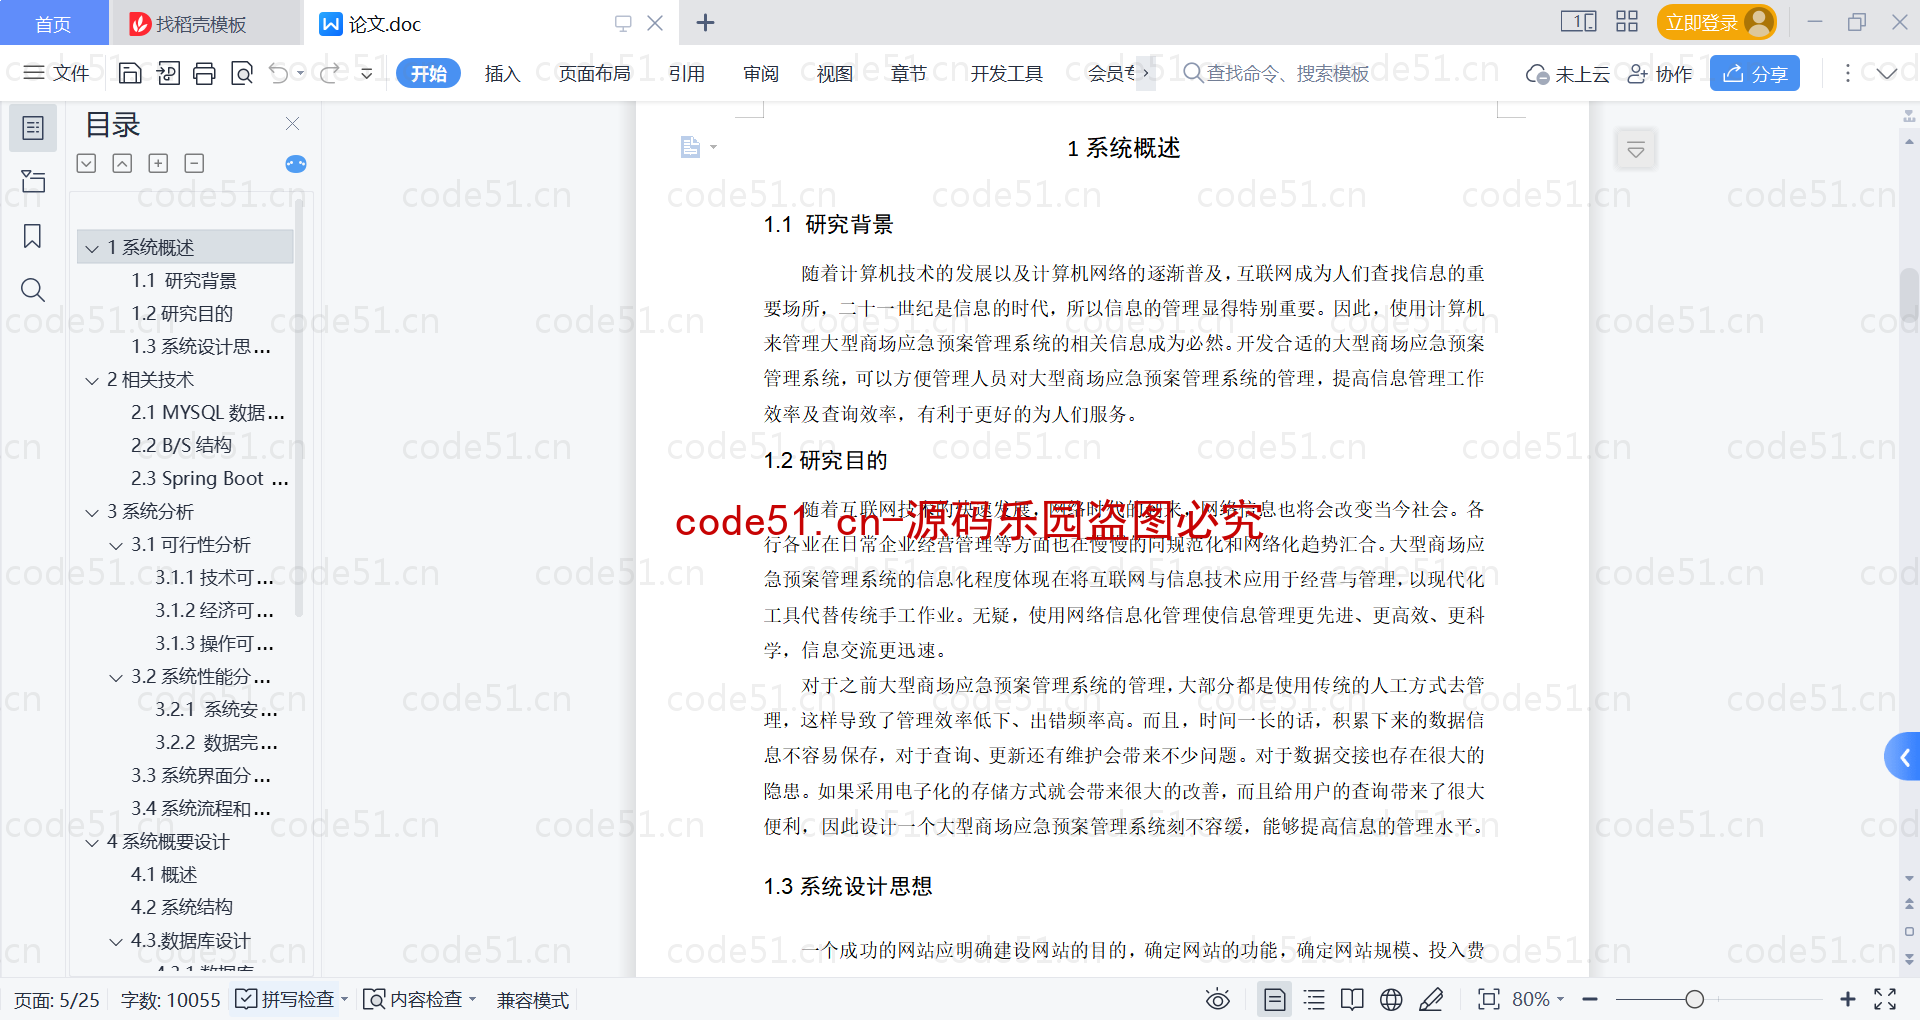Show more ribbon tabs arrow

1146,73
